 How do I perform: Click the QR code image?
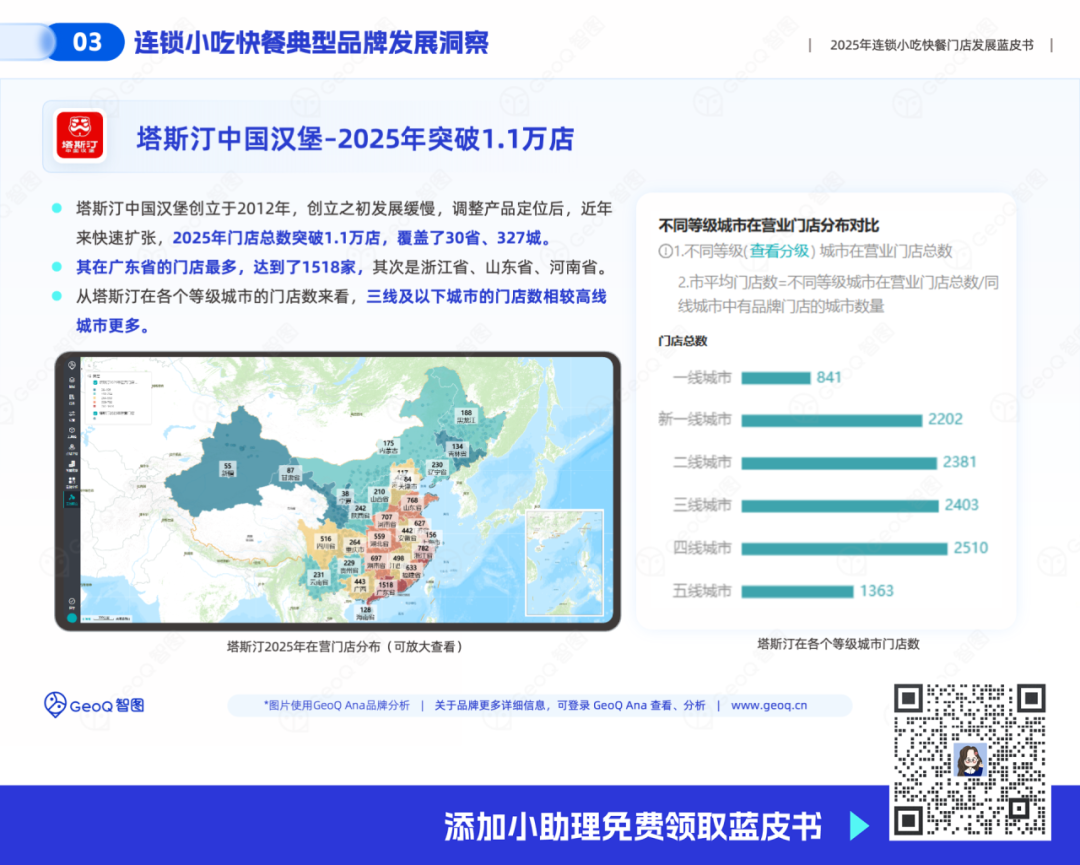pyautogui.click(x=969, y=761)
